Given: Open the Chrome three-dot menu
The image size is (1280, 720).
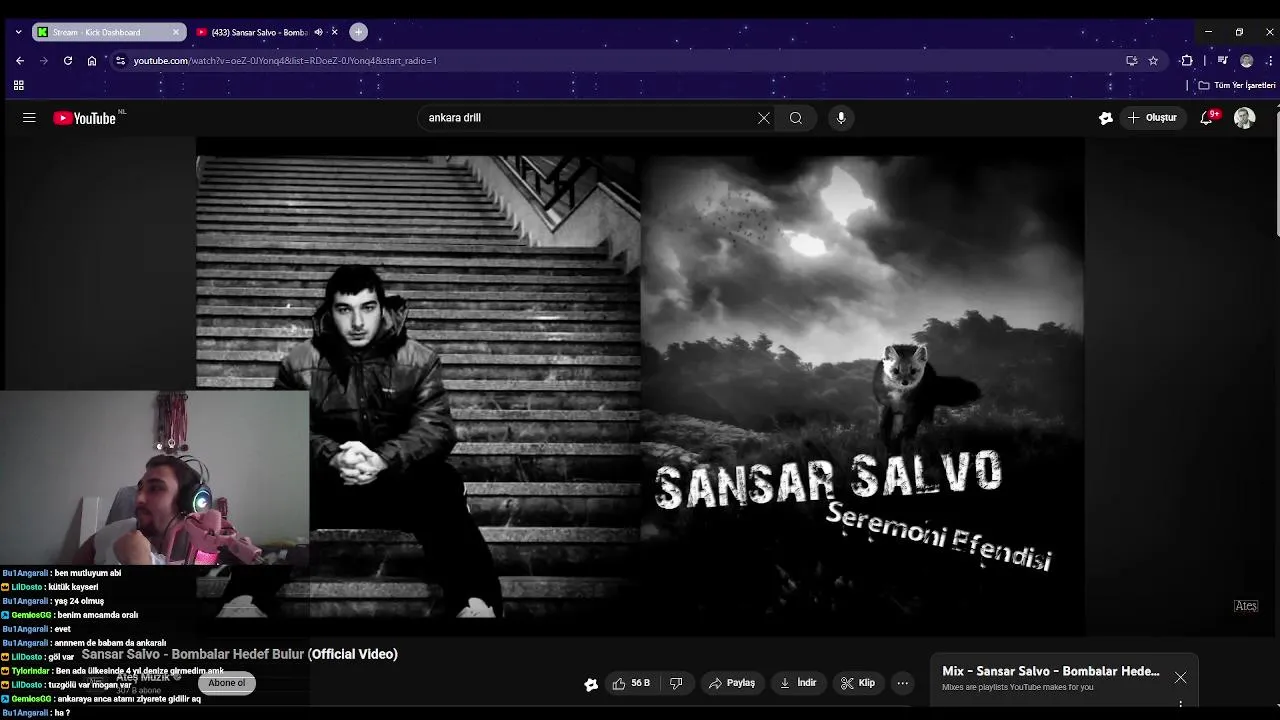Looking at the screenshot, I should tap(1269, 61).
